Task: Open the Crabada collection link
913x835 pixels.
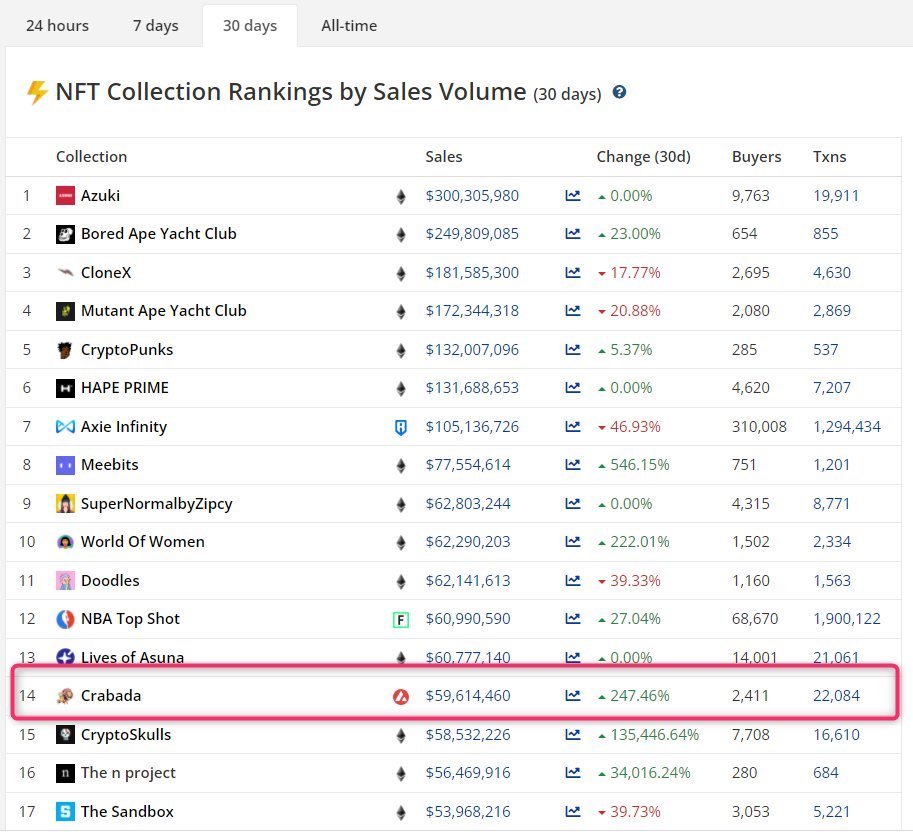Action: pyautogui.click(x=111, y=696)
